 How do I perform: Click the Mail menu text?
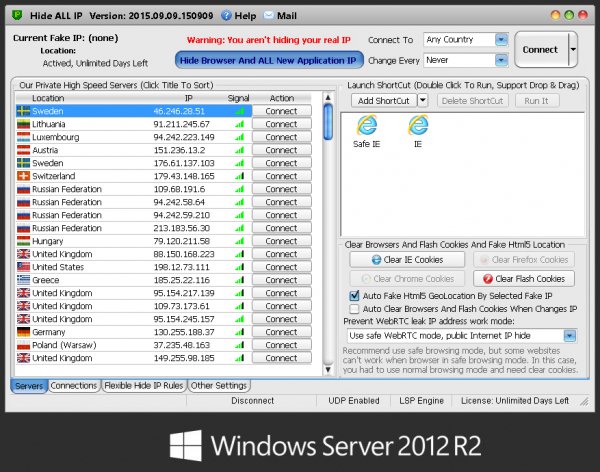287,16
